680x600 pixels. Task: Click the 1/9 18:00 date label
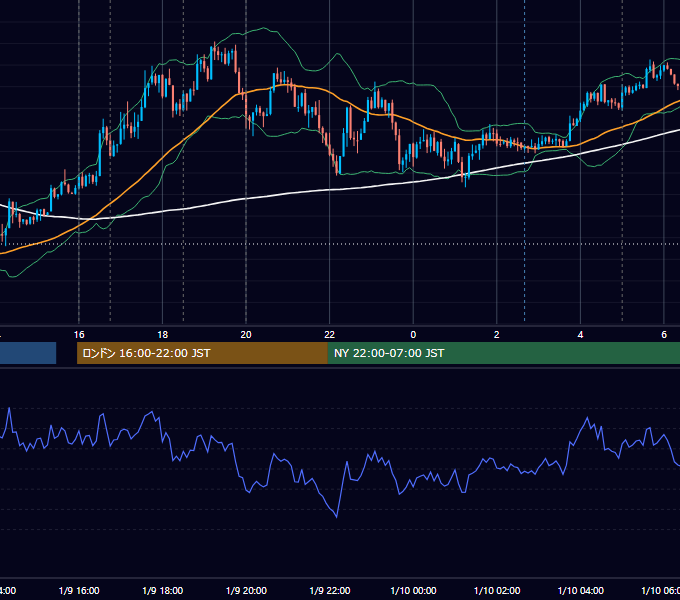click(163, 590)
